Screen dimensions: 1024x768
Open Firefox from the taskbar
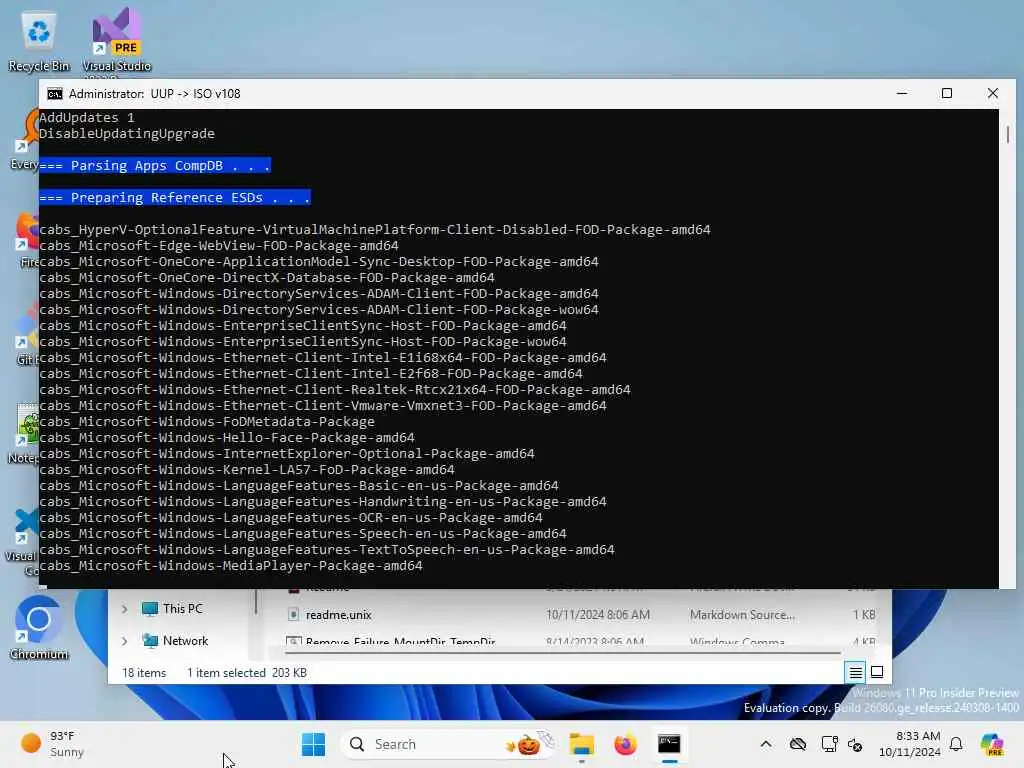click(x=625, y=744)
